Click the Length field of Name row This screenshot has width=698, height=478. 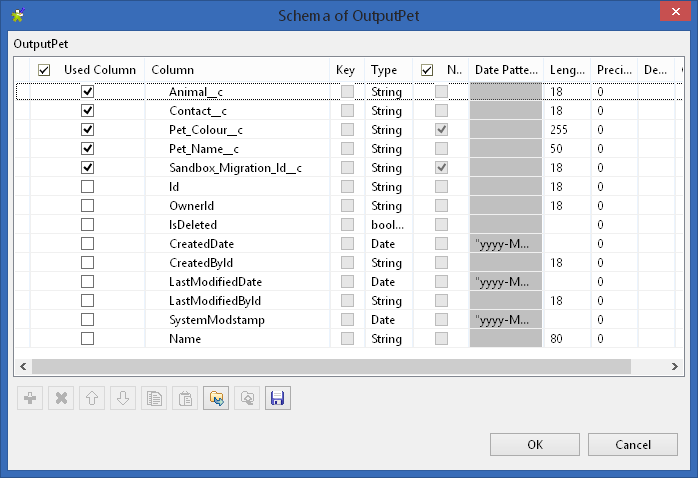coord(565,339)
